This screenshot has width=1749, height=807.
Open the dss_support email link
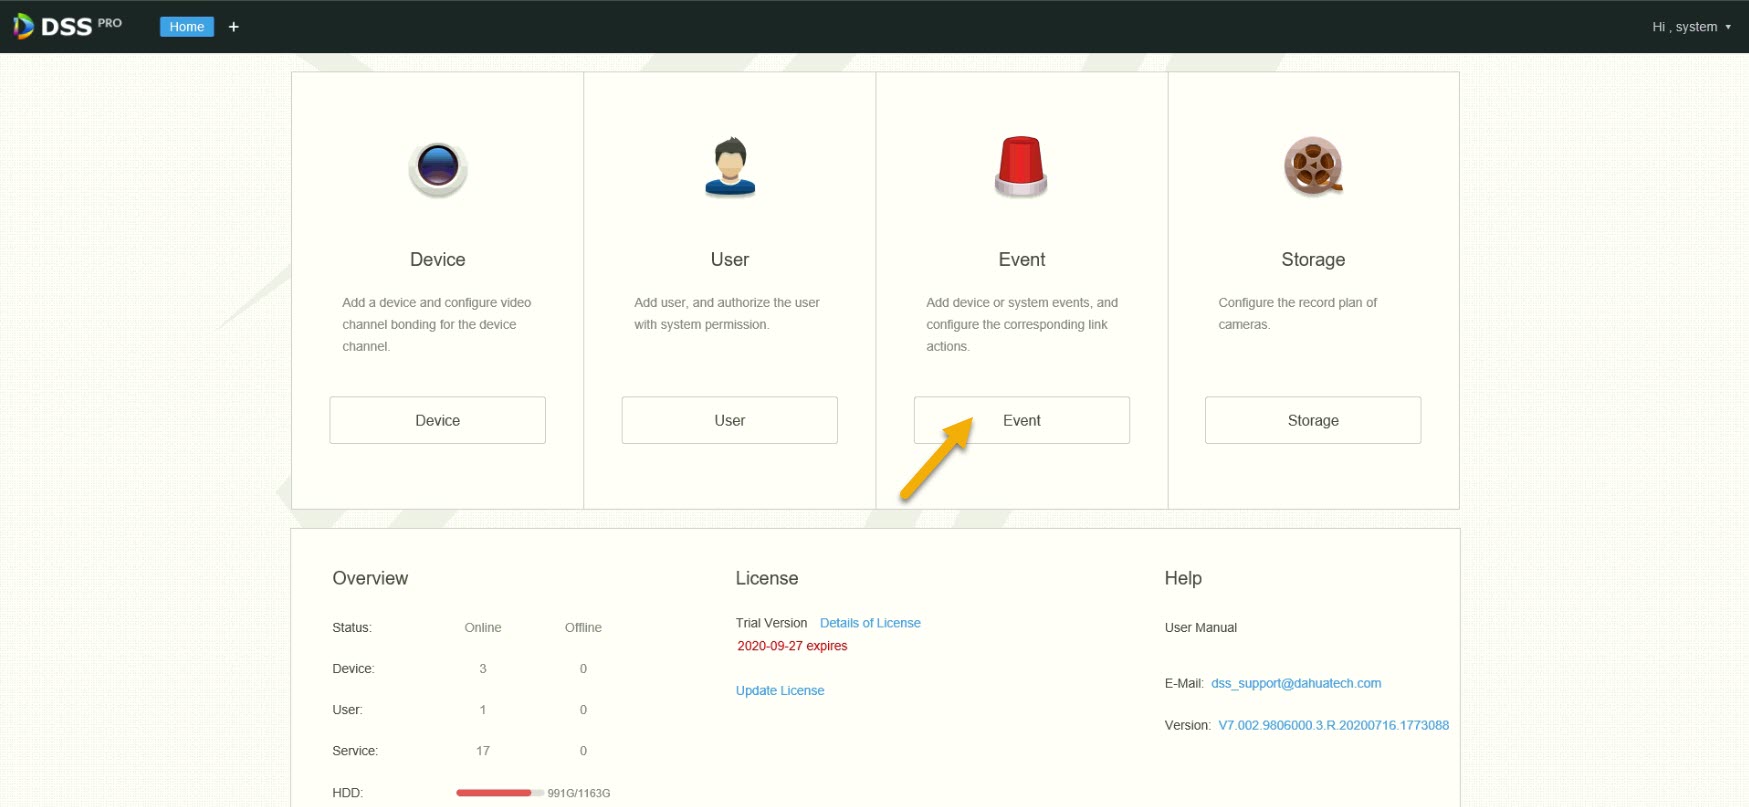pyautogui.click(x=1296, y=684)
